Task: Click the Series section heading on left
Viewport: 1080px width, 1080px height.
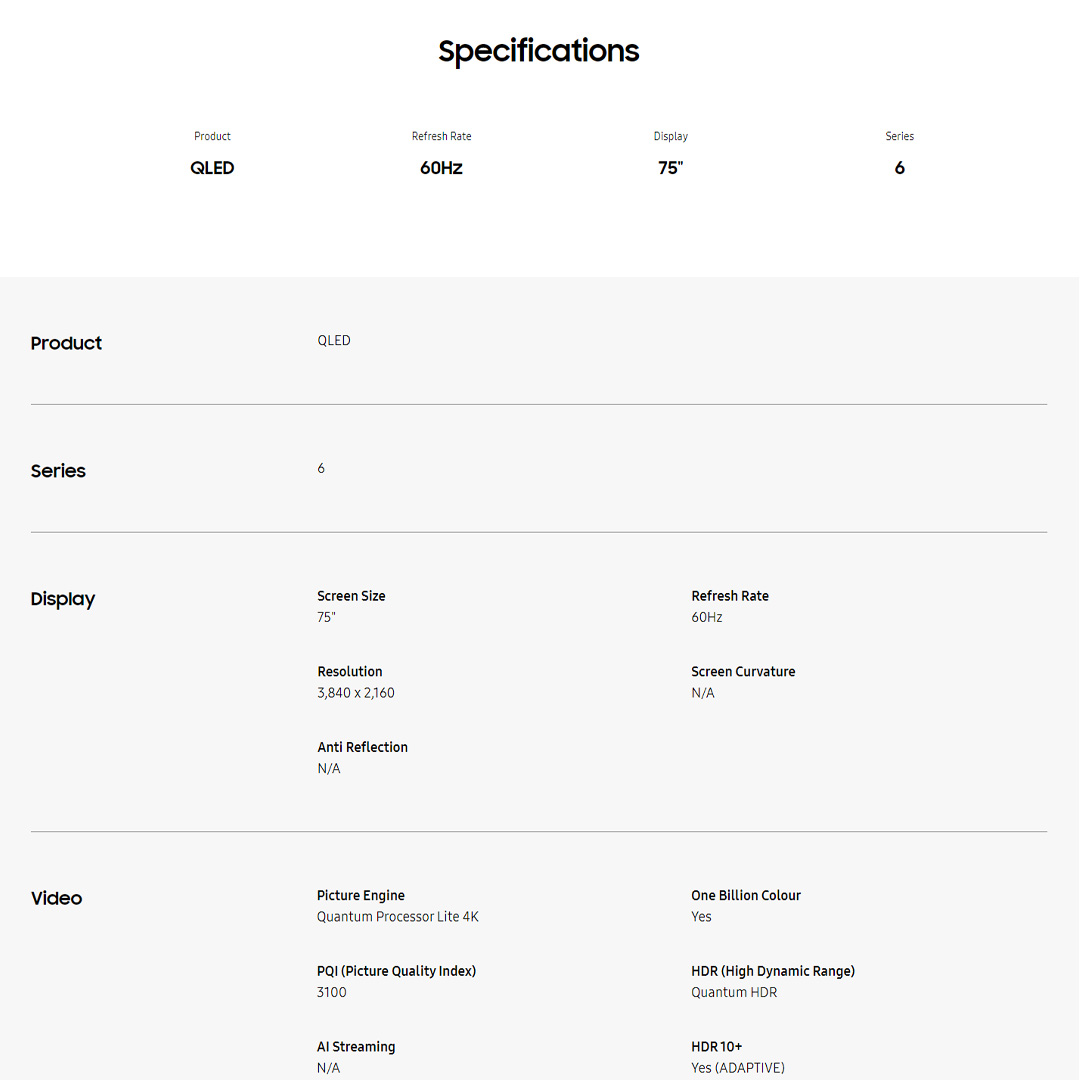Action: pyautogui.click(x=58, y=471)
